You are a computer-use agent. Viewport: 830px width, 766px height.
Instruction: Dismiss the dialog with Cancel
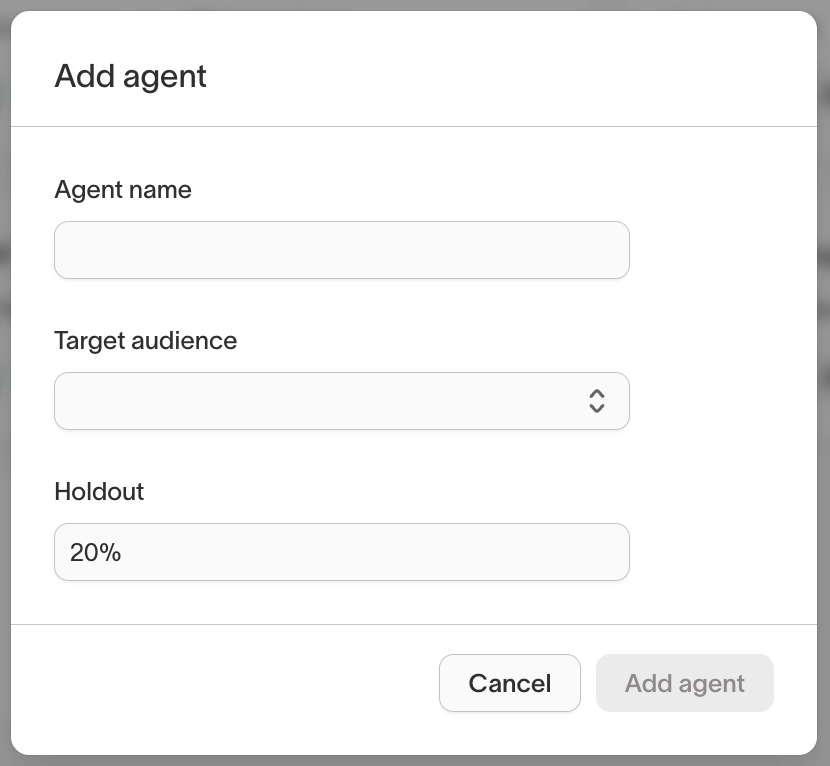[x=510, y=683]
